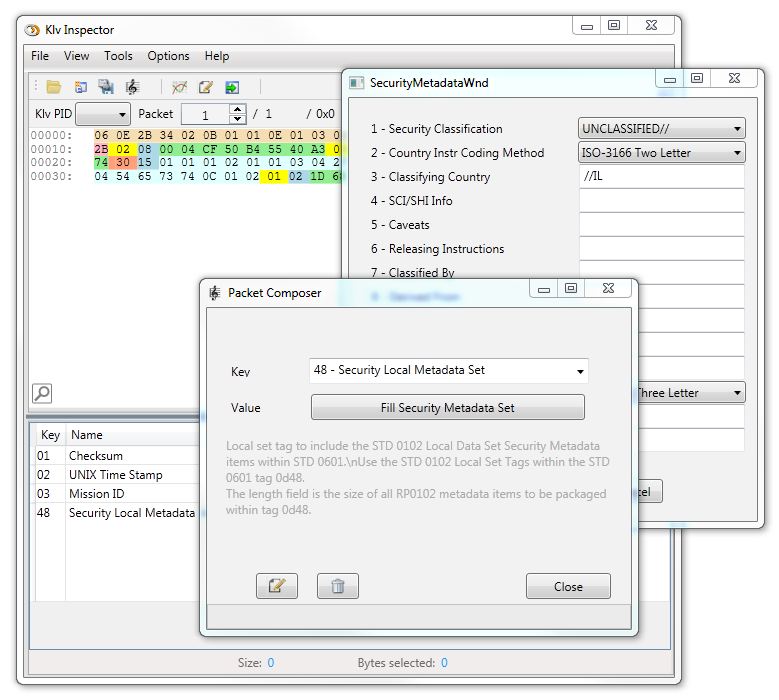779x700 pixels.
Task: Click the graph chart toolbar icon
Action: coord(179,88)
